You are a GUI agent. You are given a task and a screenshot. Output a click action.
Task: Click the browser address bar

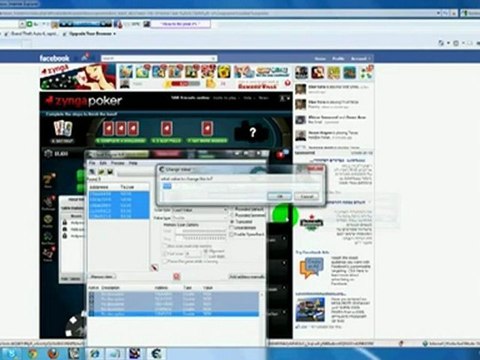point(218,13)
